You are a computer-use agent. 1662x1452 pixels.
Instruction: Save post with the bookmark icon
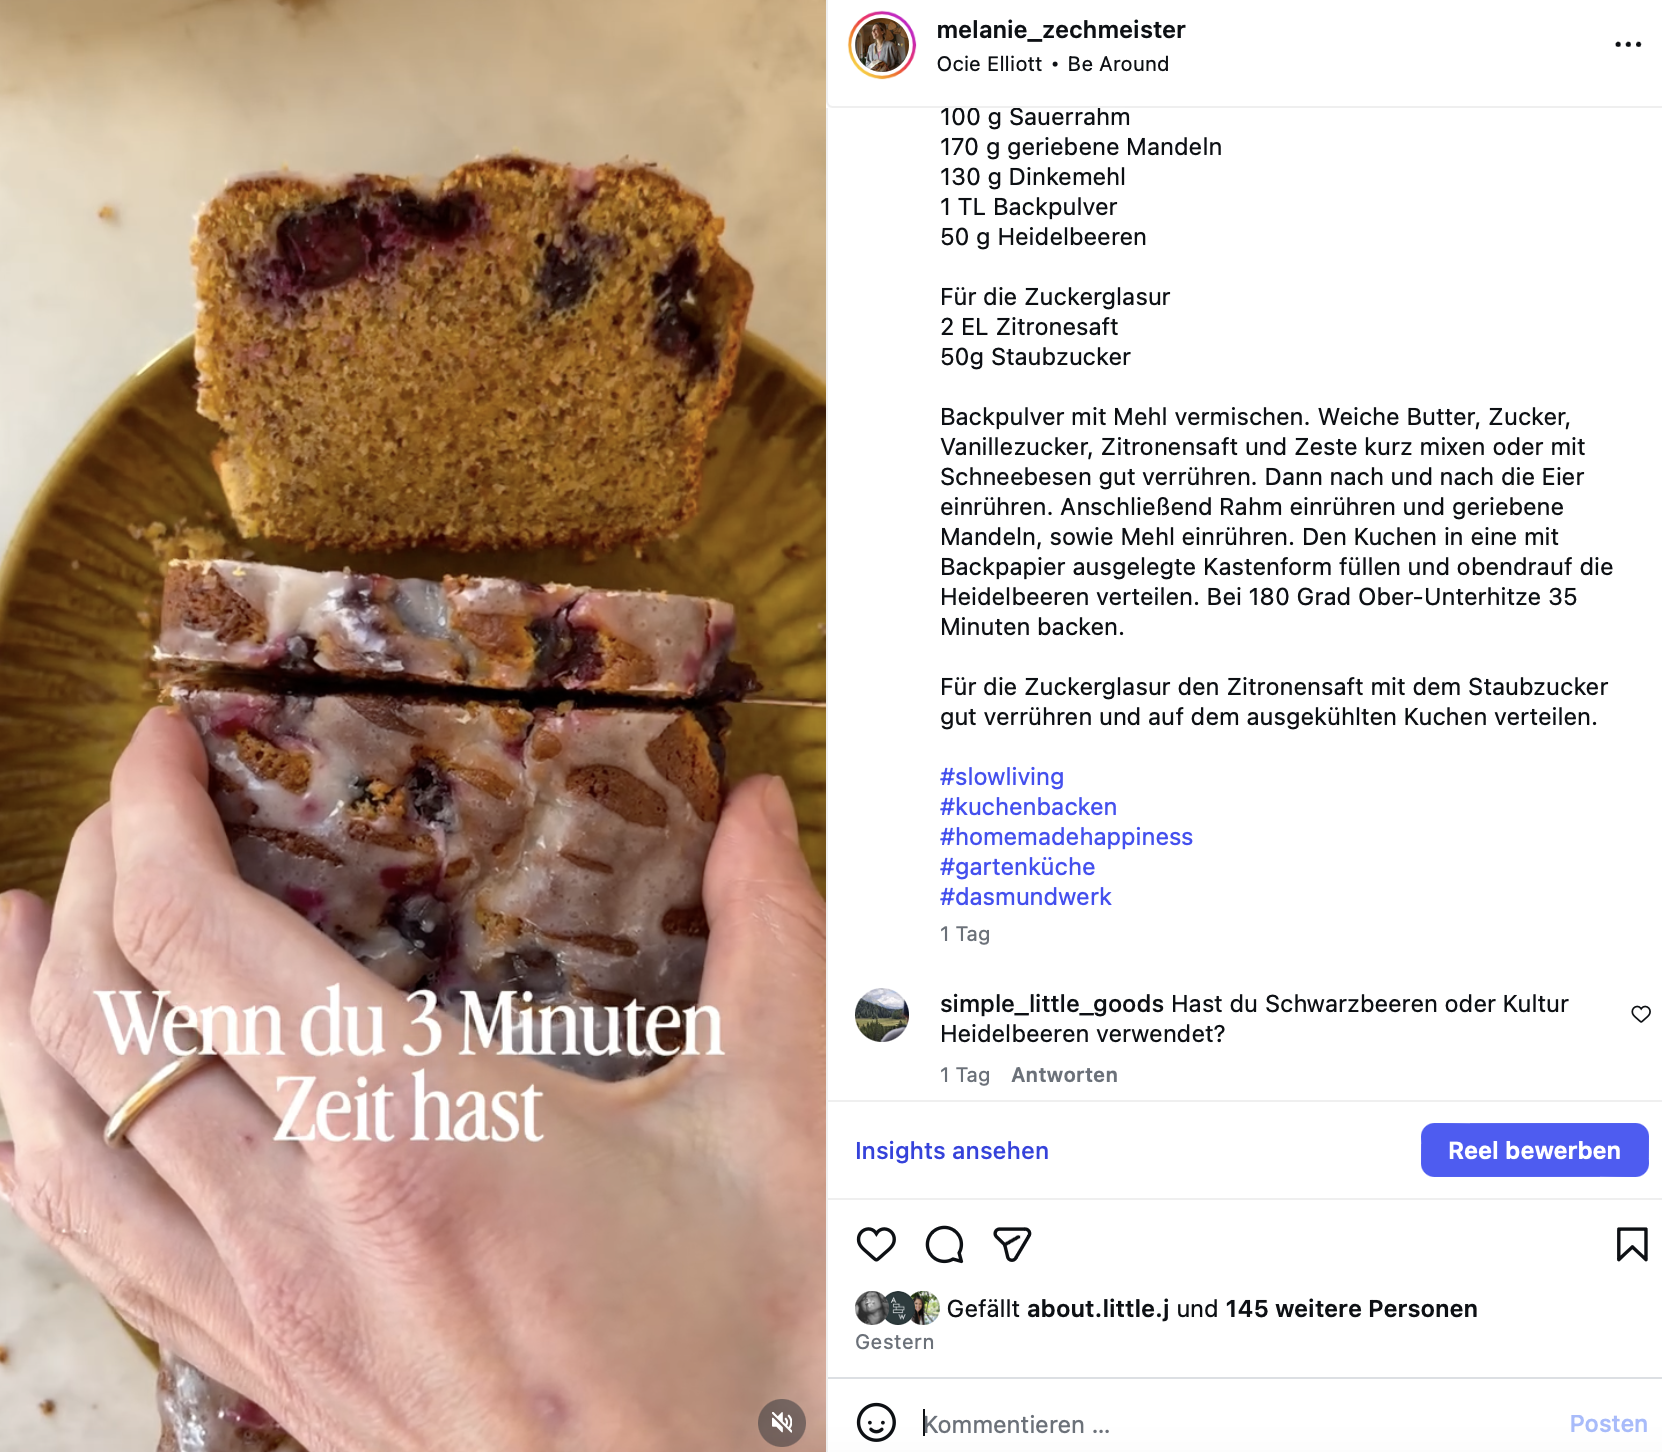1632,1244
